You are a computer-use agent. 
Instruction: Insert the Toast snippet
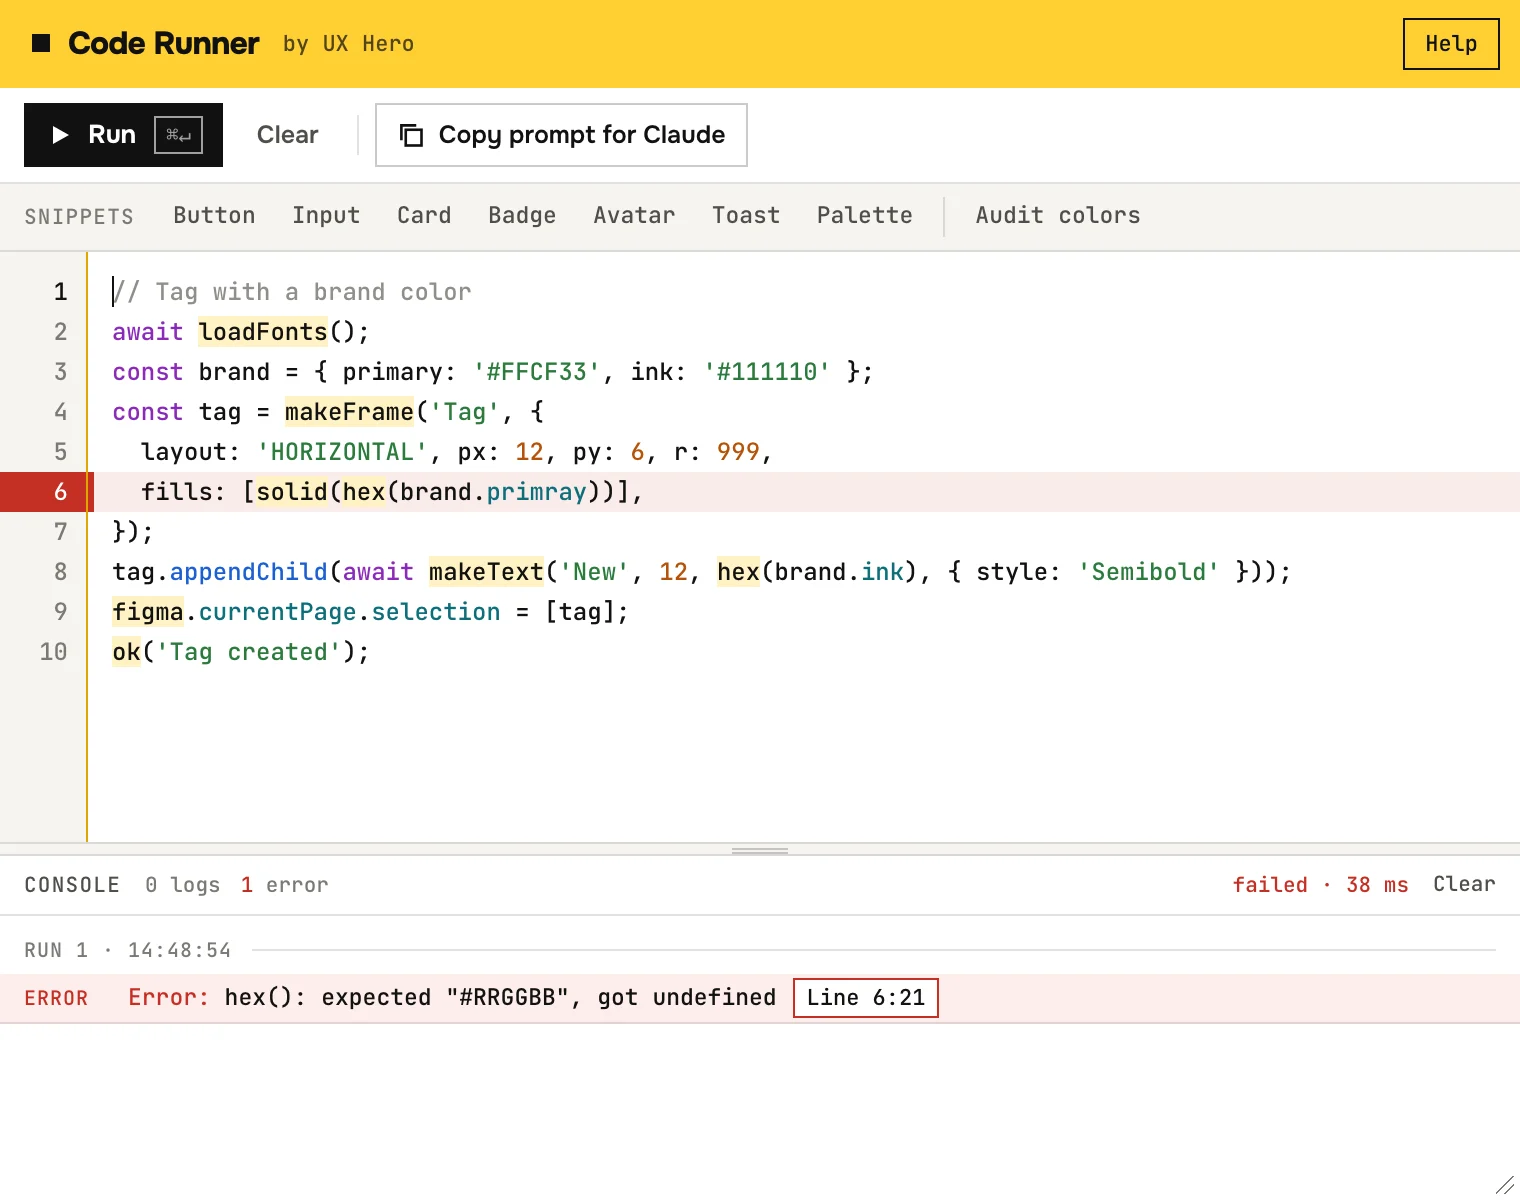tap(746, 216)
